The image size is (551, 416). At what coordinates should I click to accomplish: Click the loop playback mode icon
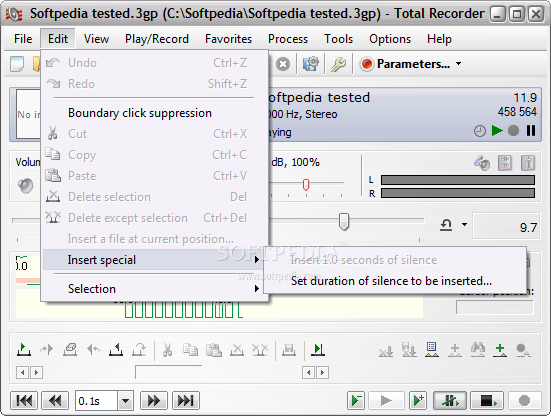point(446,225)
